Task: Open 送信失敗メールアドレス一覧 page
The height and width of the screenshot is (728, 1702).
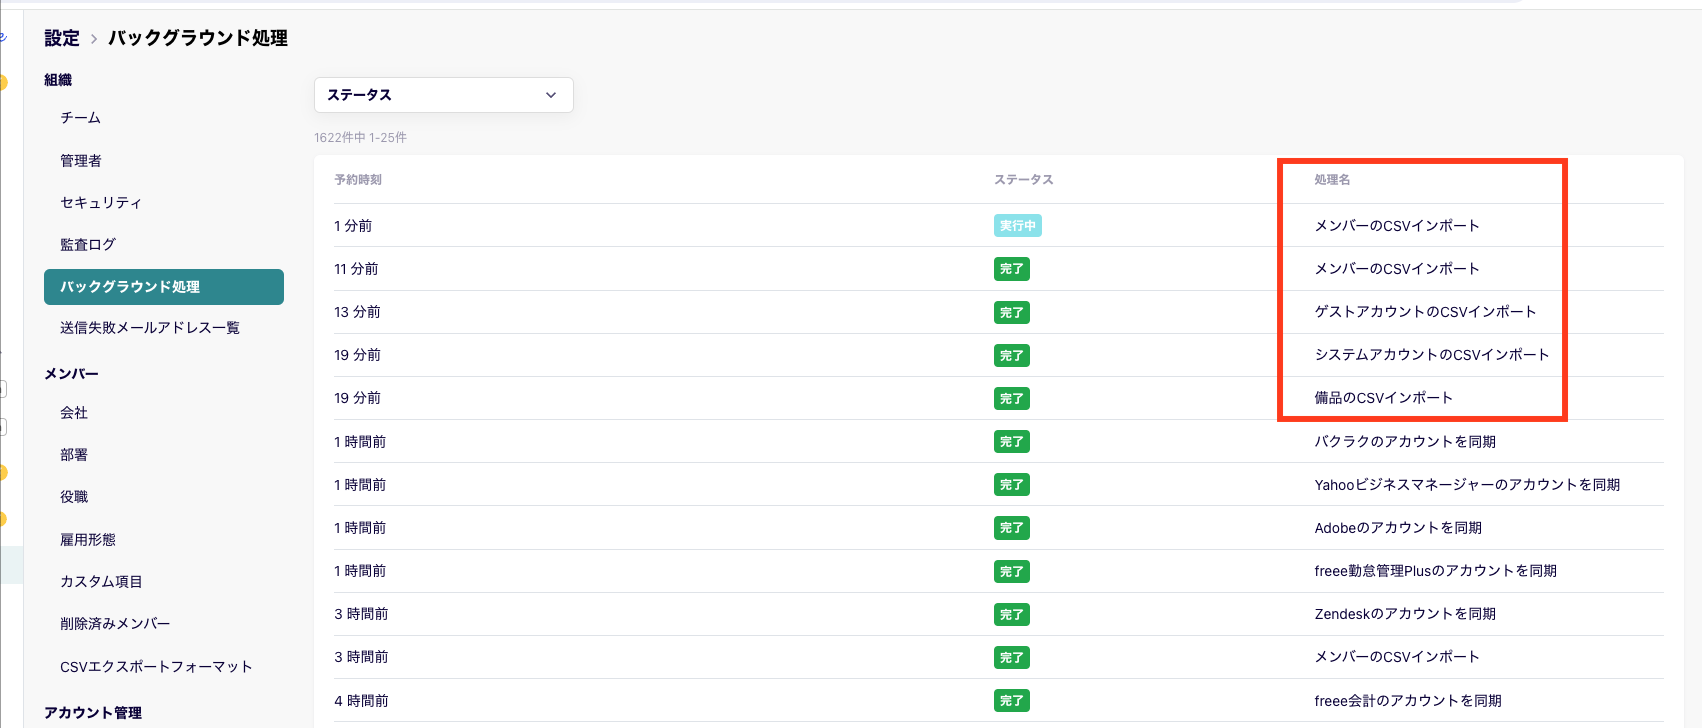Action: 149,328
